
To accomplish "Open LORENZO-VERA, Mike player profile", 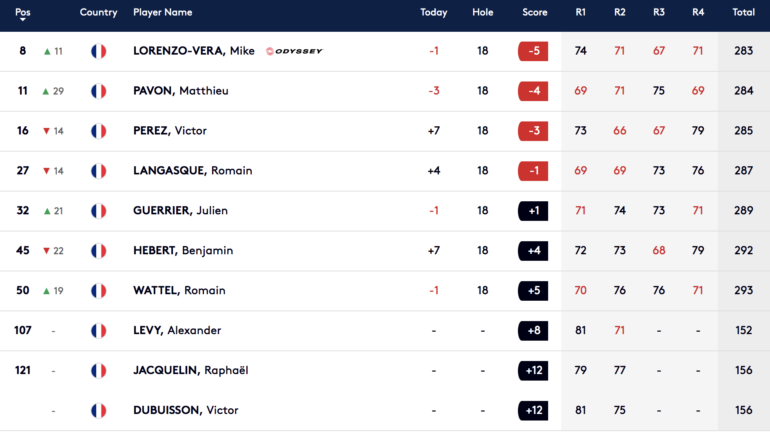I will tap(194, 51).
